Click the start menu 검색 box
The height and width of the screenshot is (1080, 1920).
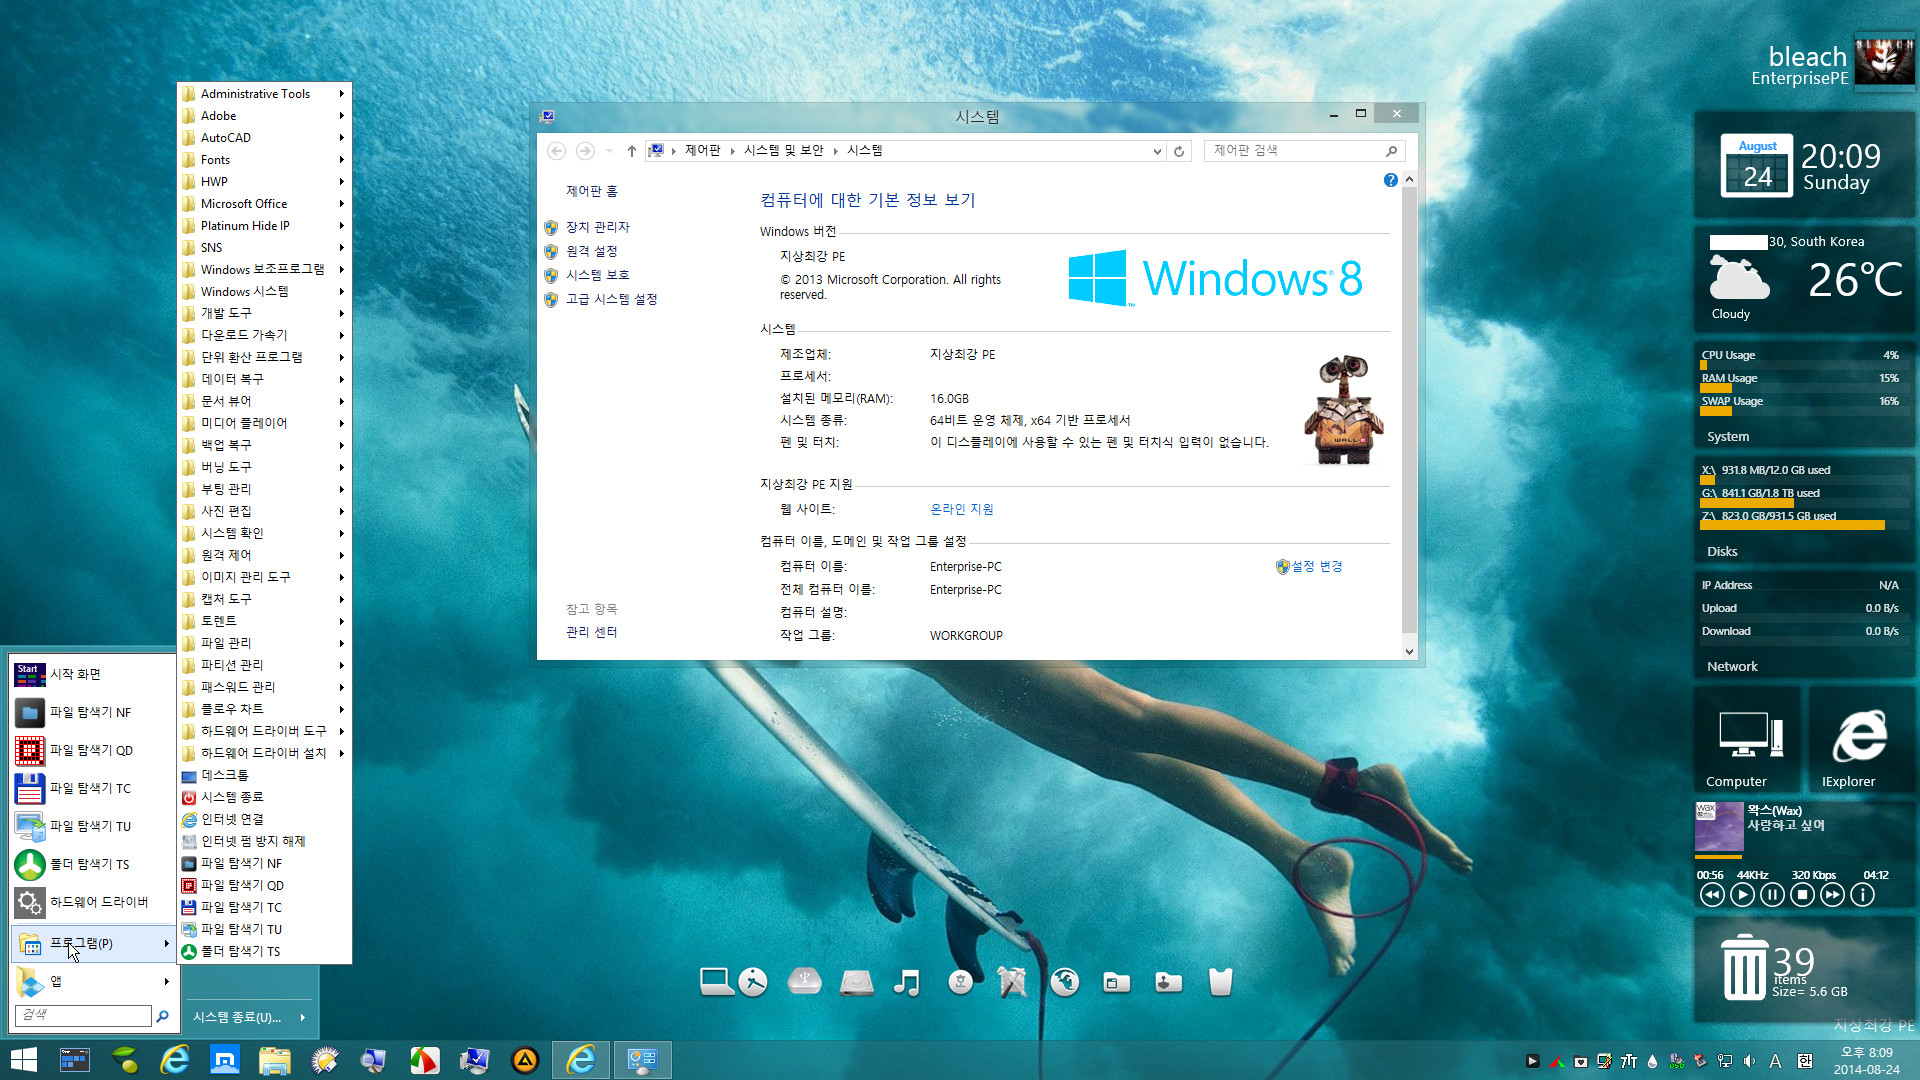click(x=83, y=1016)
